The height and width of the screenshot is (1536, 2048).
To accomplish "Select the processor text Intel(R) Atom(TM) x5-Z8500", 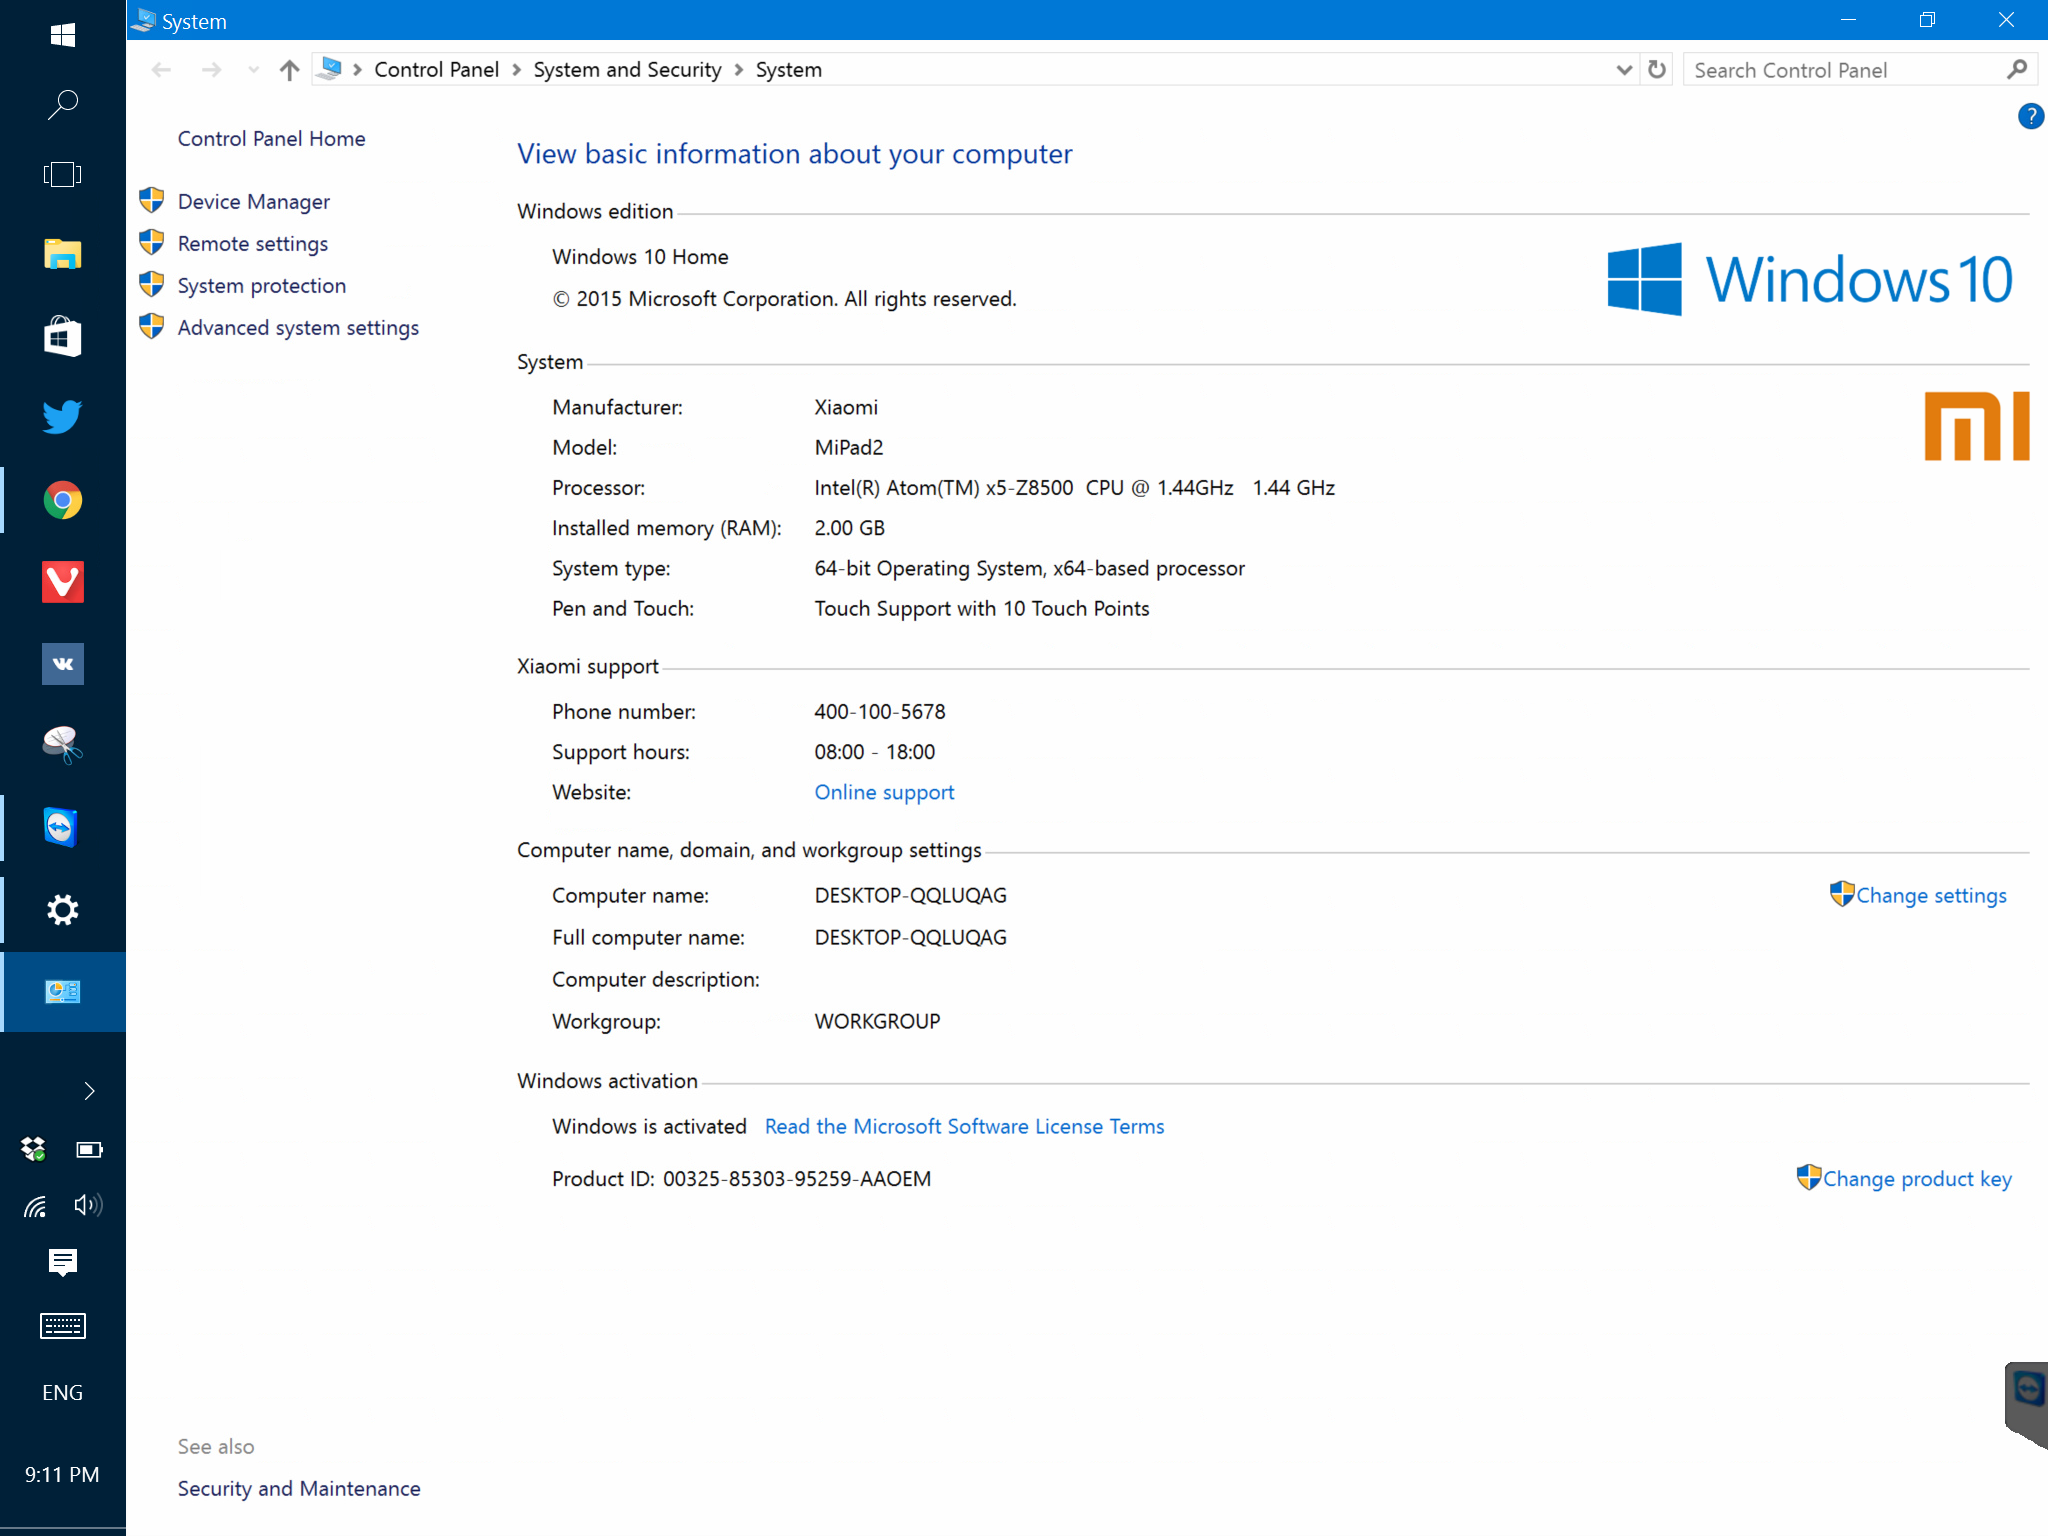I will (943, 488).
